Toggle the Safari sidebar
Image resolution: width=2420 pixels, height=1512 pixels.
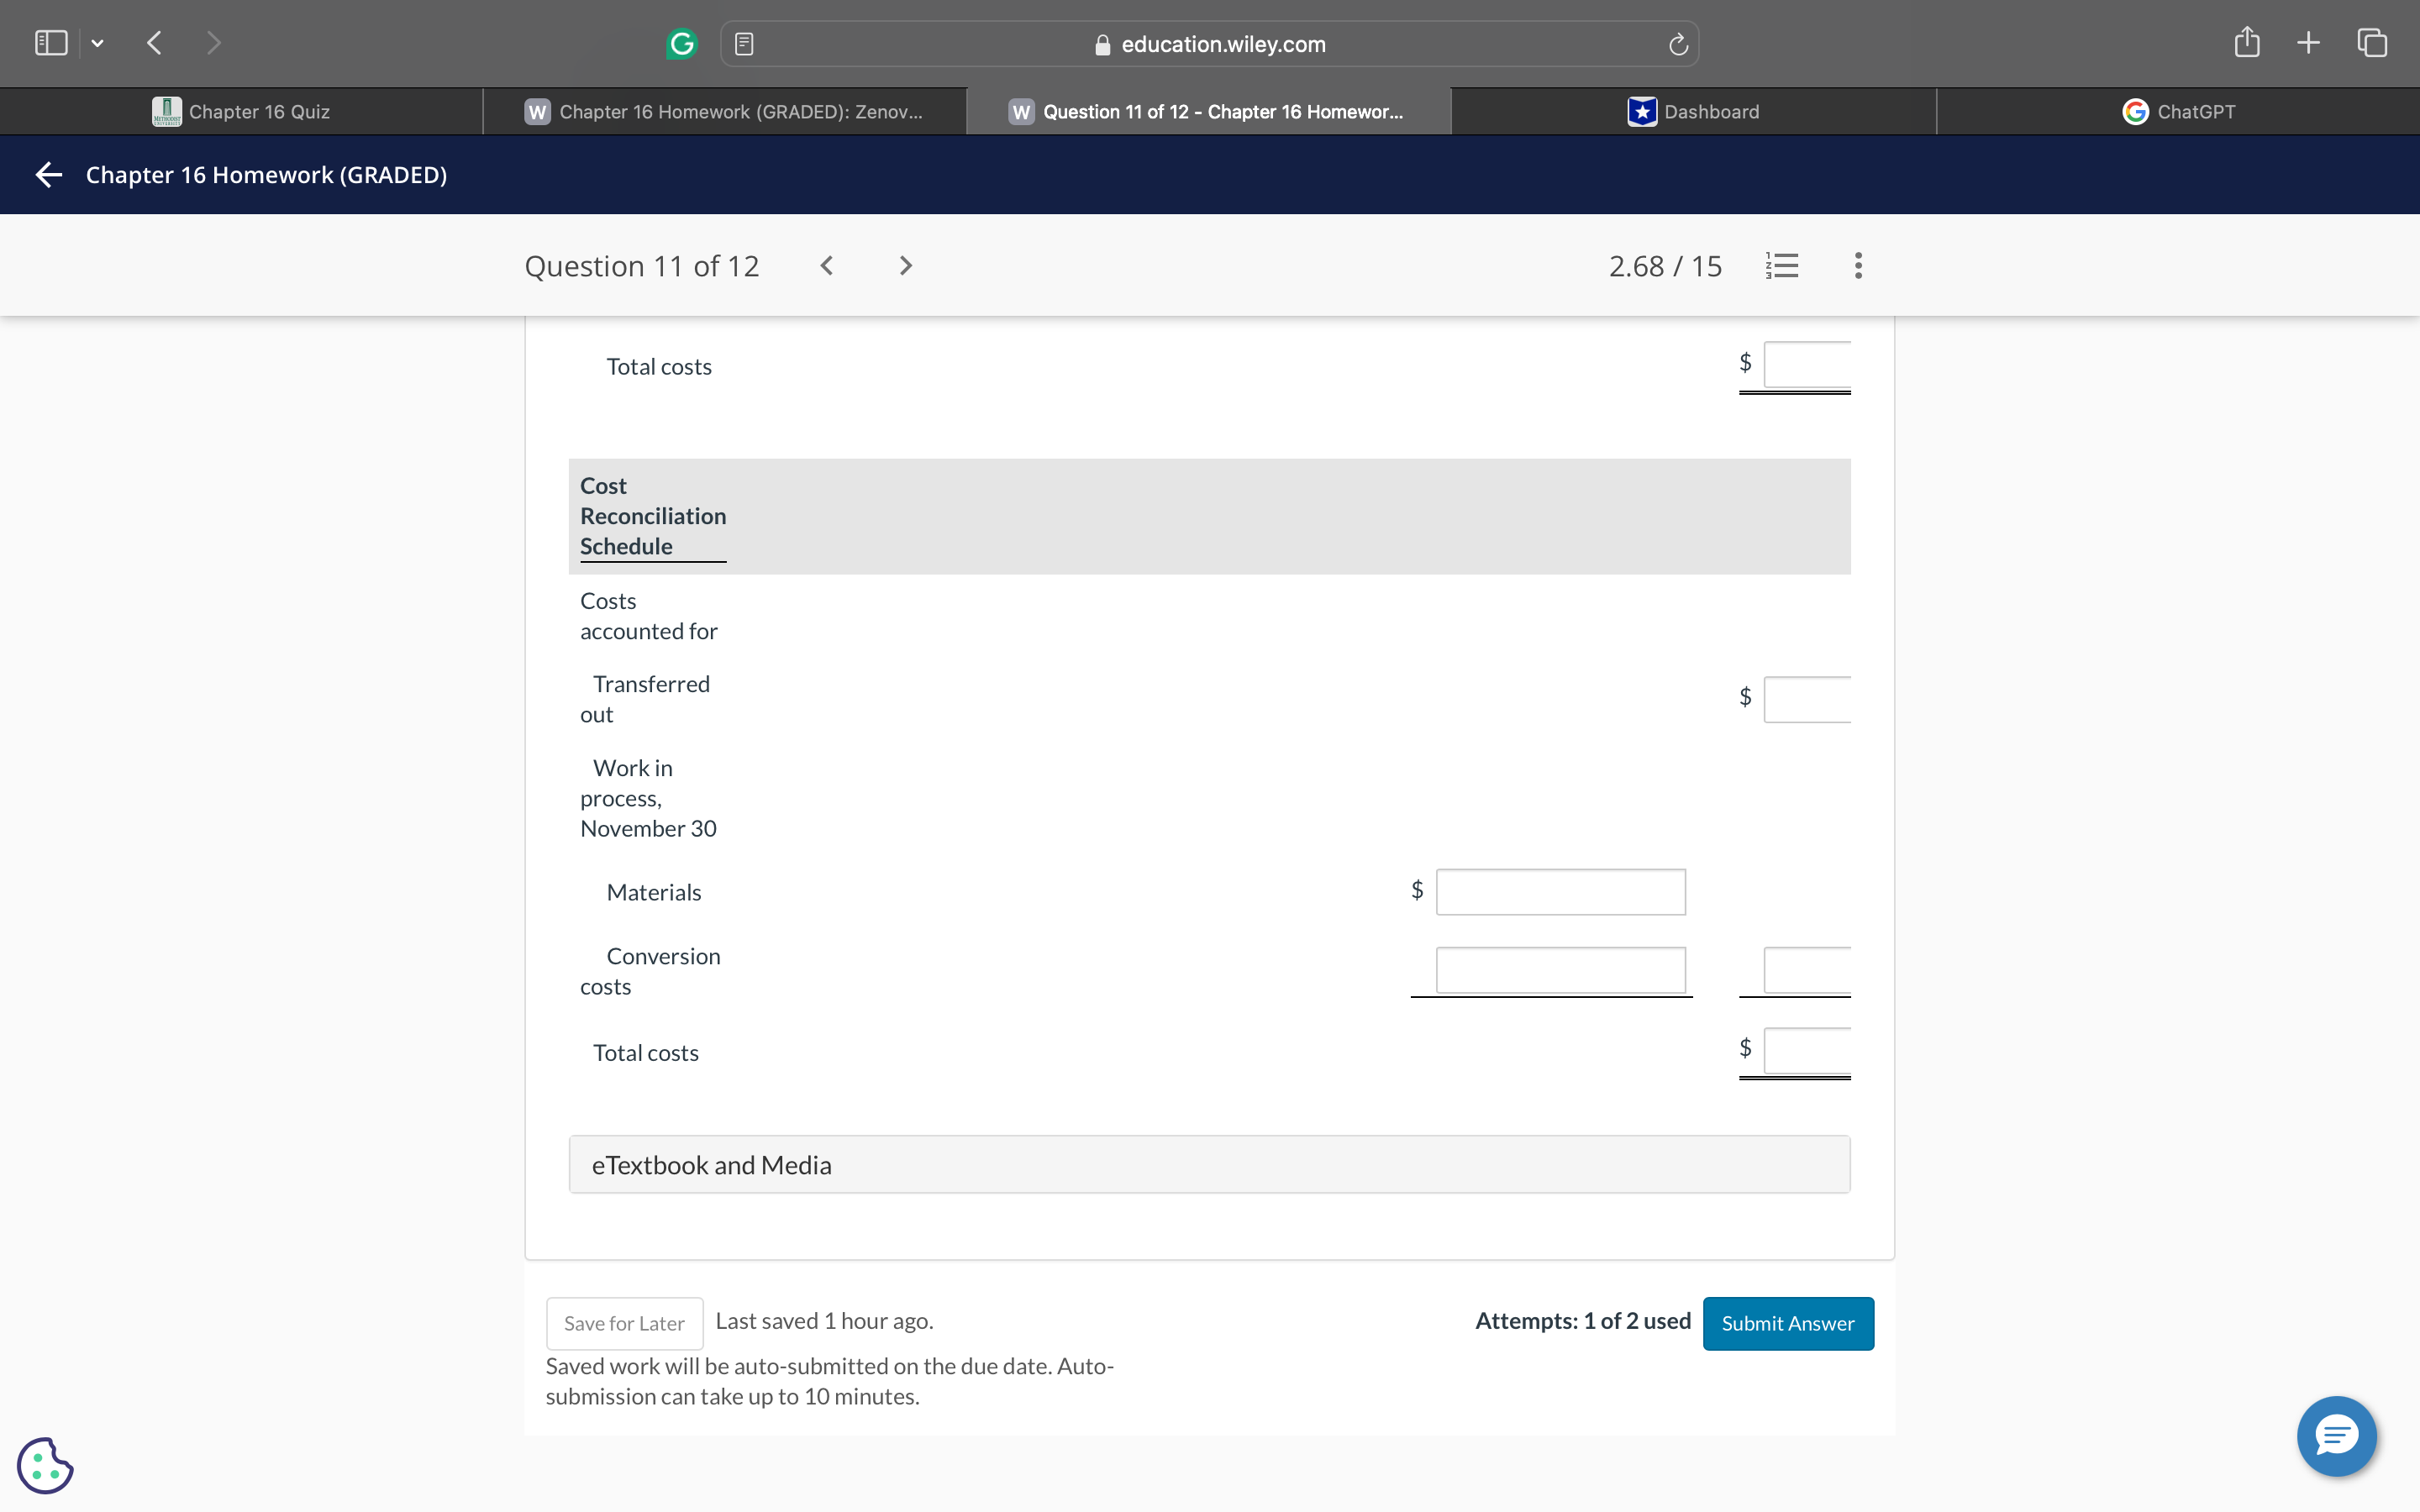pyautogui.click(x=51, y=42)
